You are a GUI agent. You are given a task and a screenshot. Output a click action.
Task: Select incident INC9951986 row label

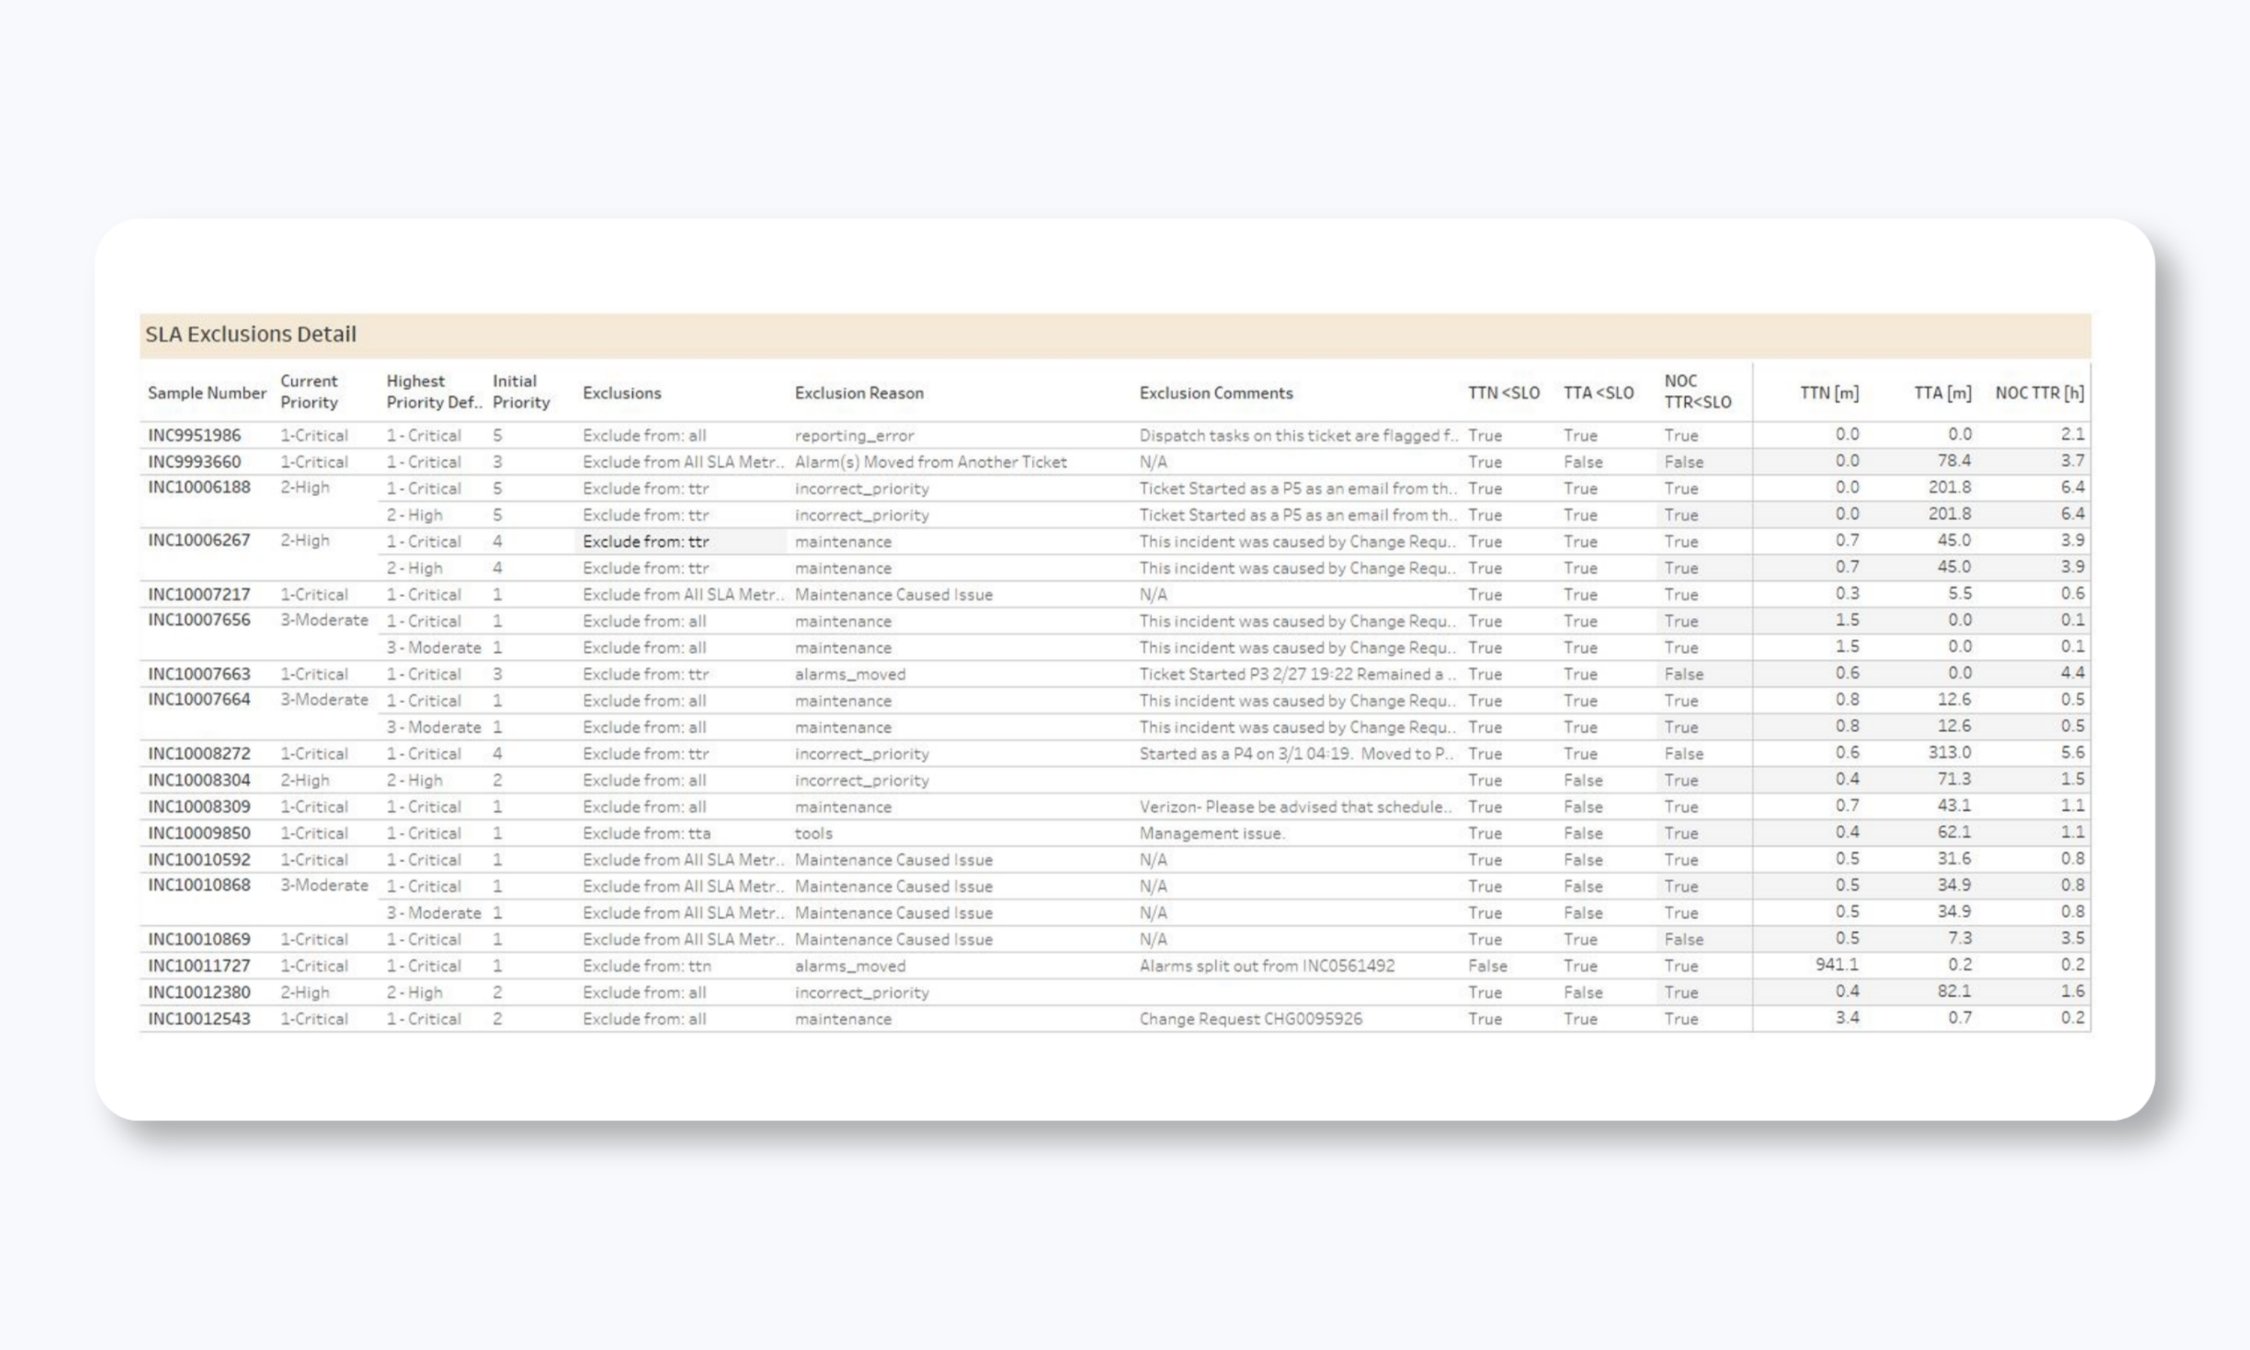194,435
